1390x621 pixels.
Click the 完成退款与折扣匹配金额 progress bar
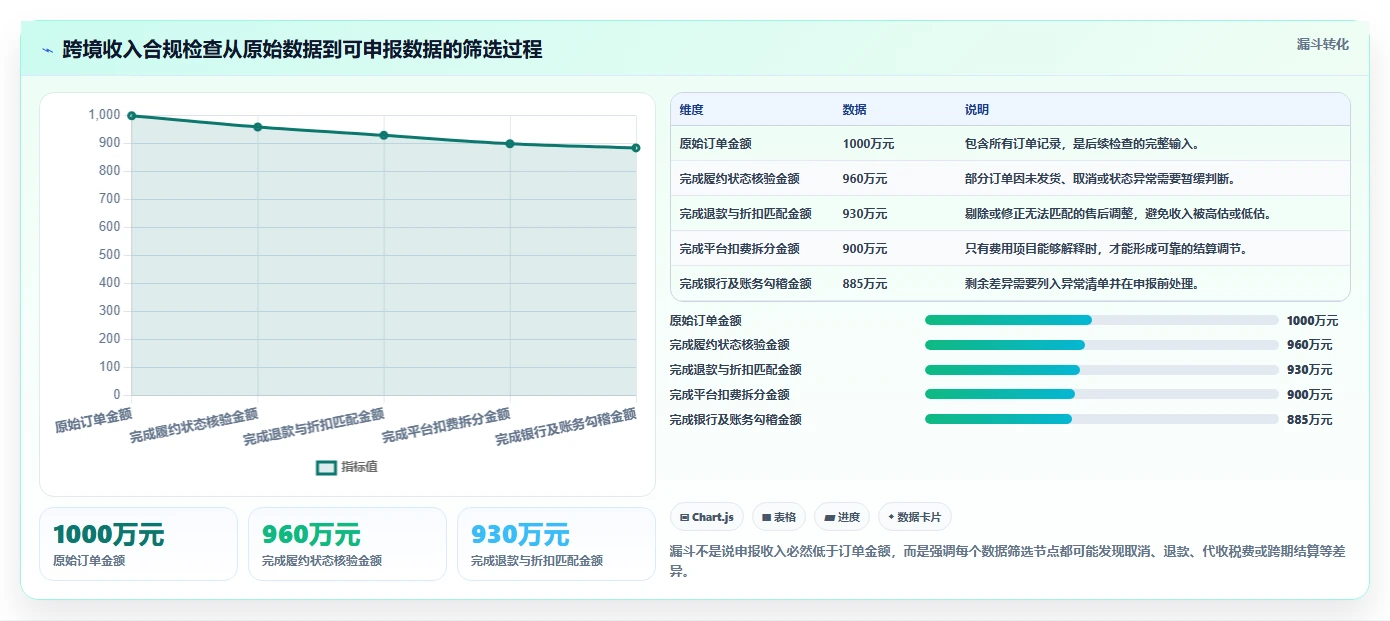coord(1102,370)
